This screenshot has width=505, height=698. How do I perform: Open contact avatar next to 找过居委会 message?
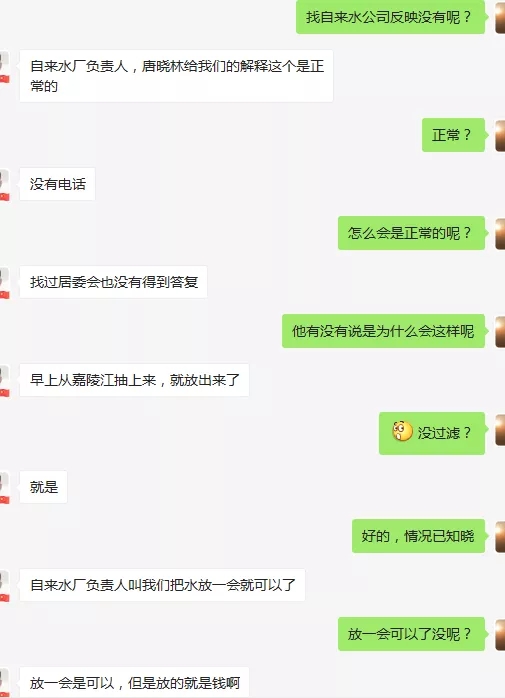(4, 282)
